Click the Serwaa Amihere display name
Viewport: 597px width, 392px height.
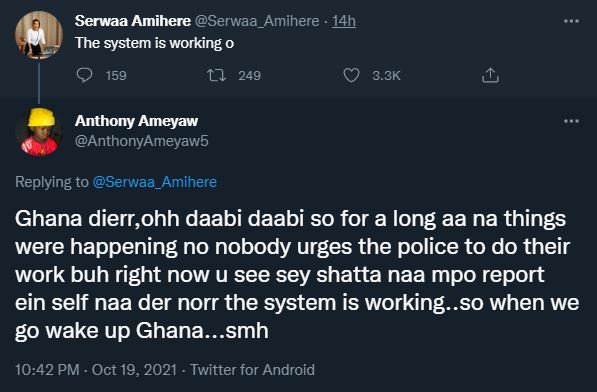click(x=132, y=21)
